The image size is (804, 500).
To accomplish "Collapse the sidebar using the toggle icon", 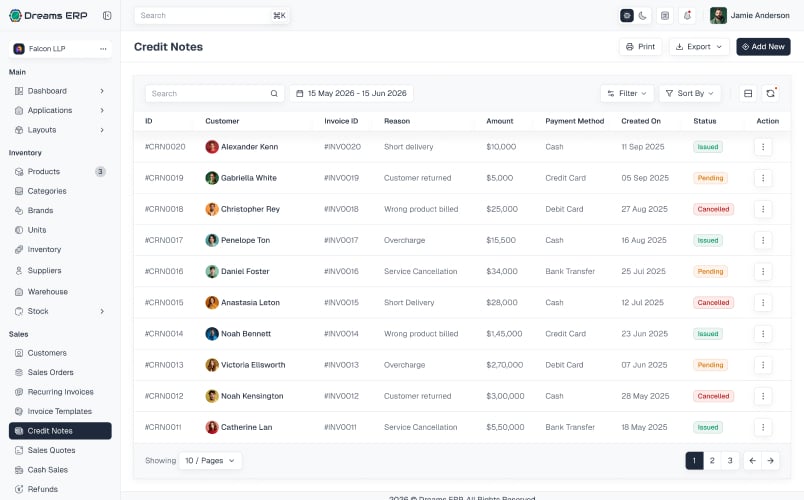I will (107, 15).
